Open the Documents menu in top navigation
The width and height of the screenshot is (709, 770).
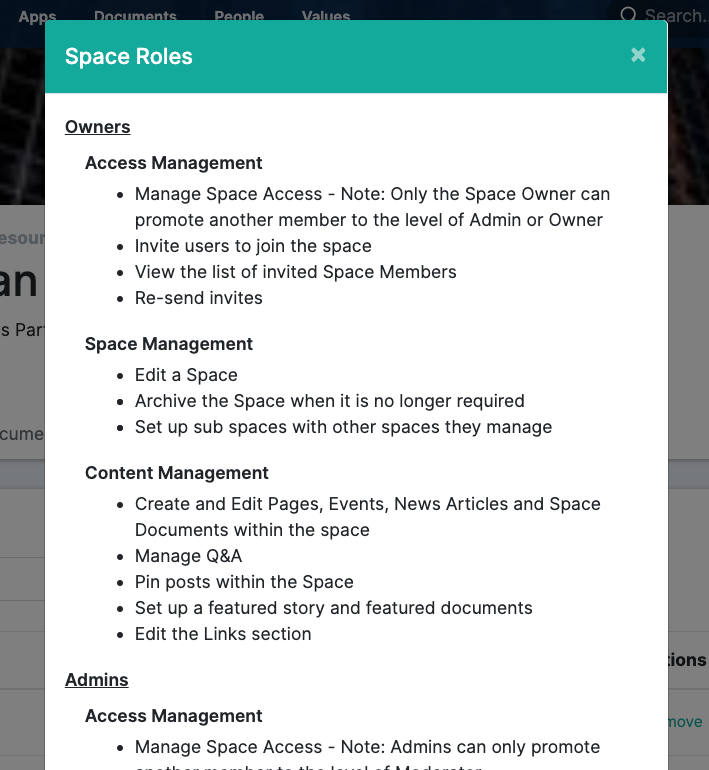click(x=135, y=17)
